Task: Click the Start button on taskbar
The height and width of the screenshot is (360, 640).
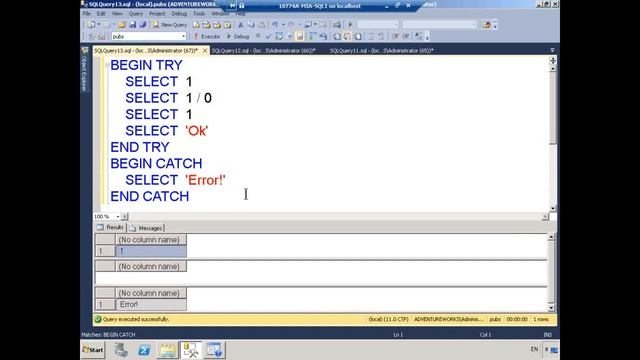Action: pyautogui.click(x=93, y=350)
